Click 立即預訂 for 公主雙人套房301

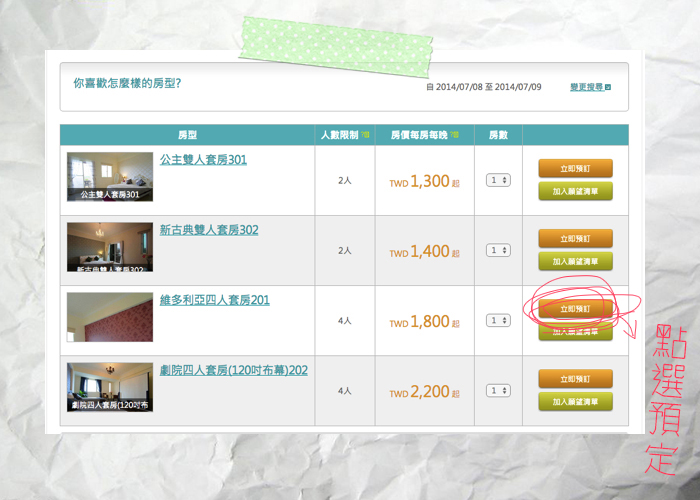point(575,168)
